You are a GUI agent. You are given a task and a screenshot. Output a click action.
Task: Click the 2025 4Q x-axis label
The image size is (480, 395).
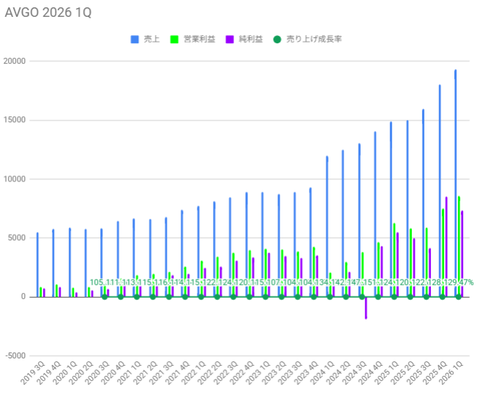(435, 373)
